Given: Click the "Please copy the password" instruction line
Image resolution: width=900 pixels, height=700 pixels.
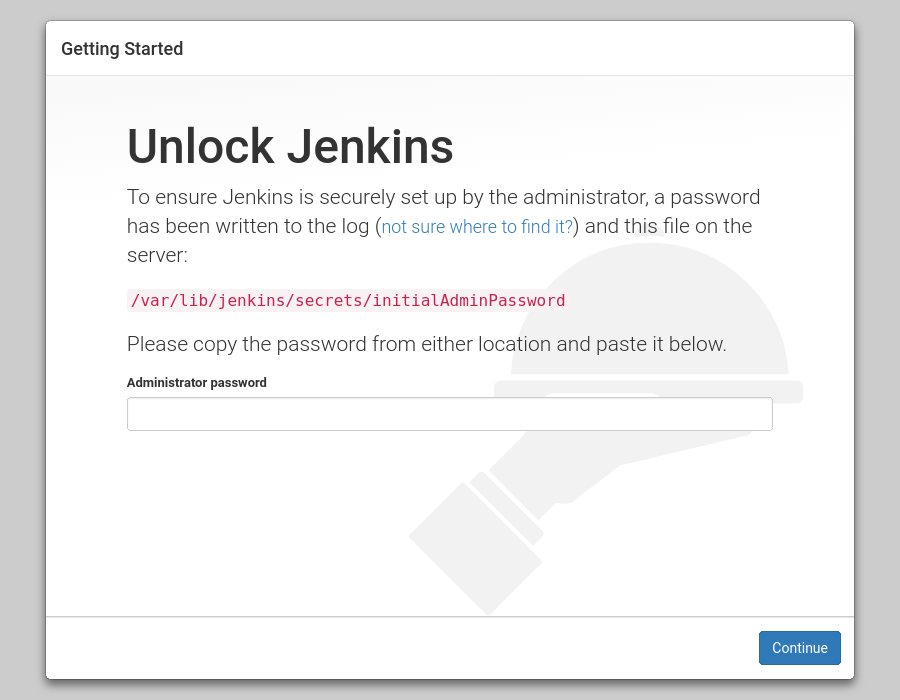Looking at the screenshot, I should pyautogui.click(x=426, y=344).
